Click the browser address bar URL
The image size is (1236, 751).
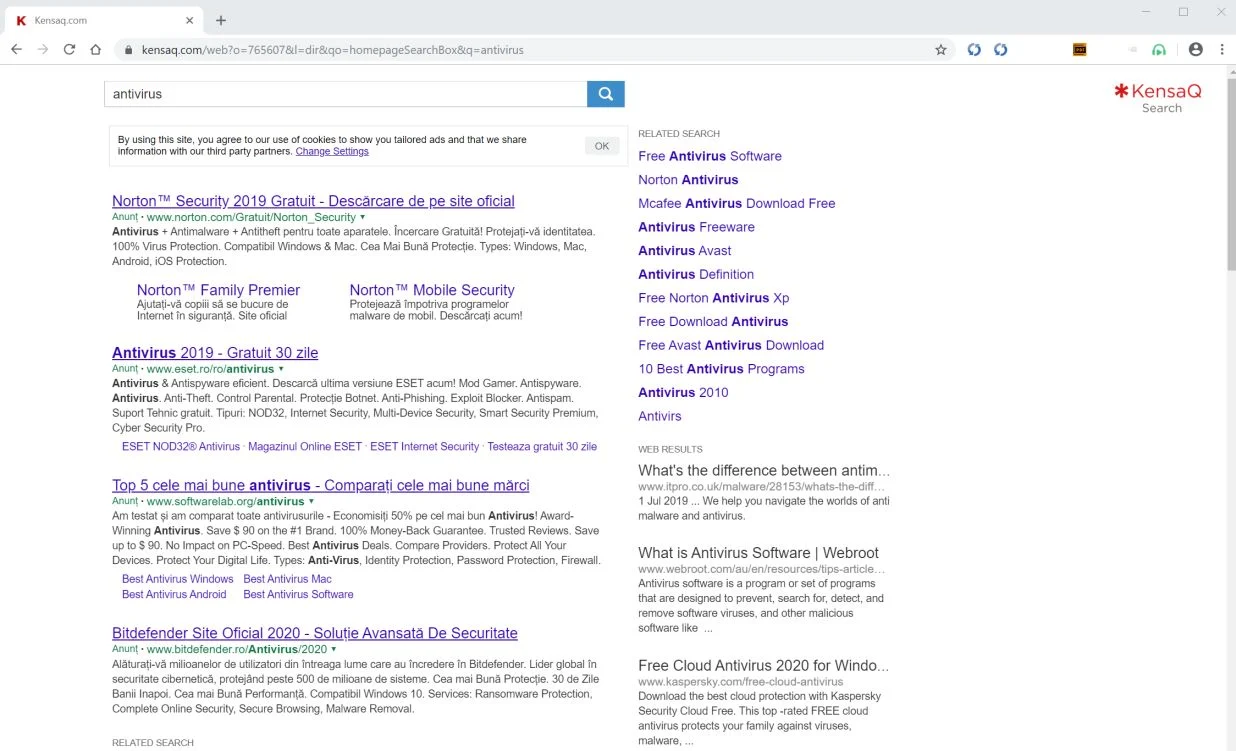pos(333,49)
